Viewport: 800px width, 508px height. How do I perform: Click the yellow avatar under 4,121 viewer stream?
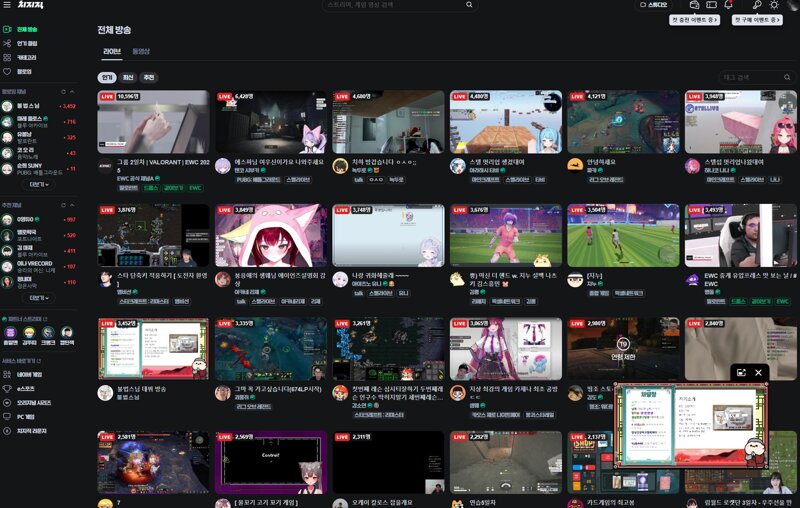coord(575,166)
